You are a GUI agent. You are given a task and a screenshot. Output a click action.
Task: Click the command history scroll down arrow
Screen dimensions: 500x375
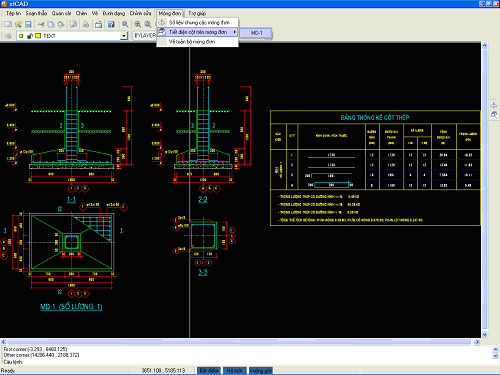[495, 356]
